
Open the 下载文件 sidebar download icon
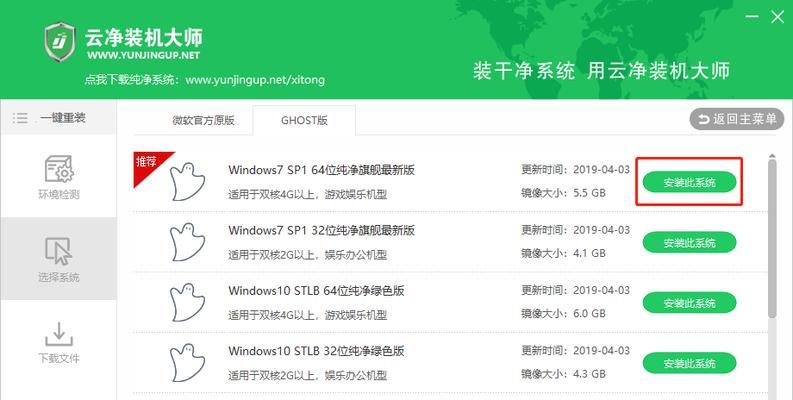(59, 334)
